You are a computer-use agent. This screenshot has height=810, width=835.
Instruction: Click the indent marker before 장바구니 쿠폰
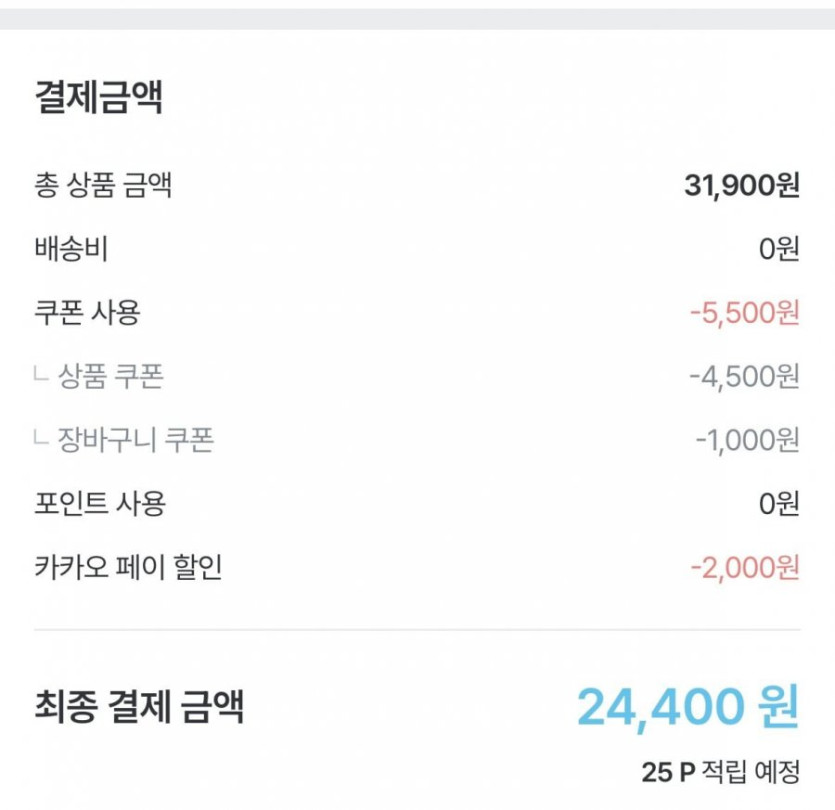pyautogui.click(x=41, y=440)
